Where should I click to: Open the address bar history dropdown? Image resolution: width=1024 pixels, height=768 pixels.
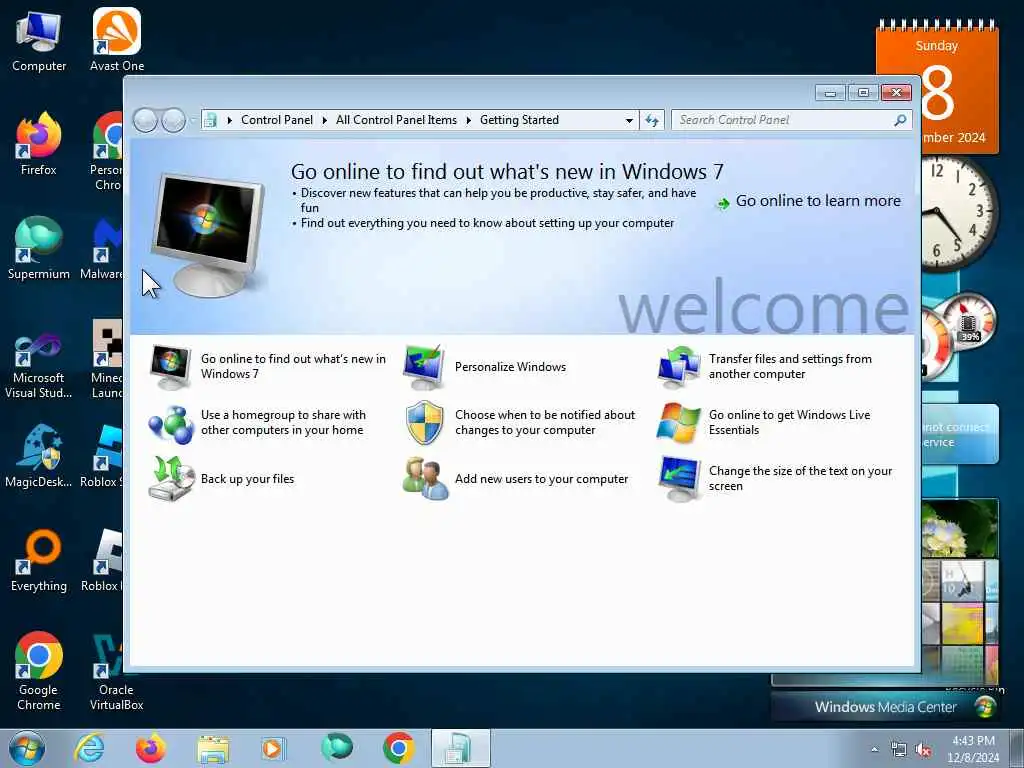pos(629,120)
